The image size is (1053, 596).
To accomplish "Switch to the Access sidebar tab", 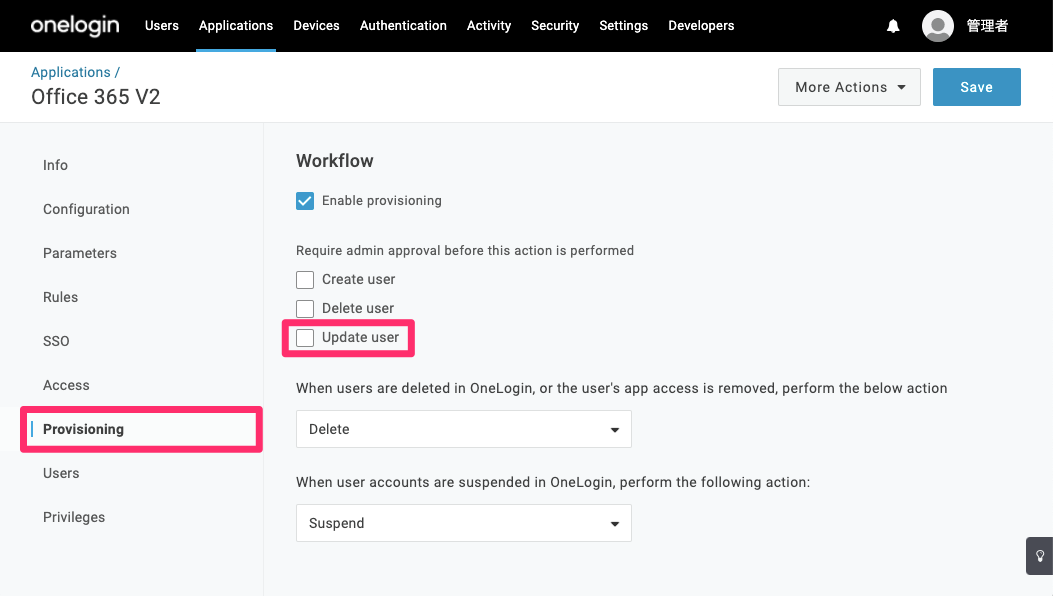I will [66, 385].
